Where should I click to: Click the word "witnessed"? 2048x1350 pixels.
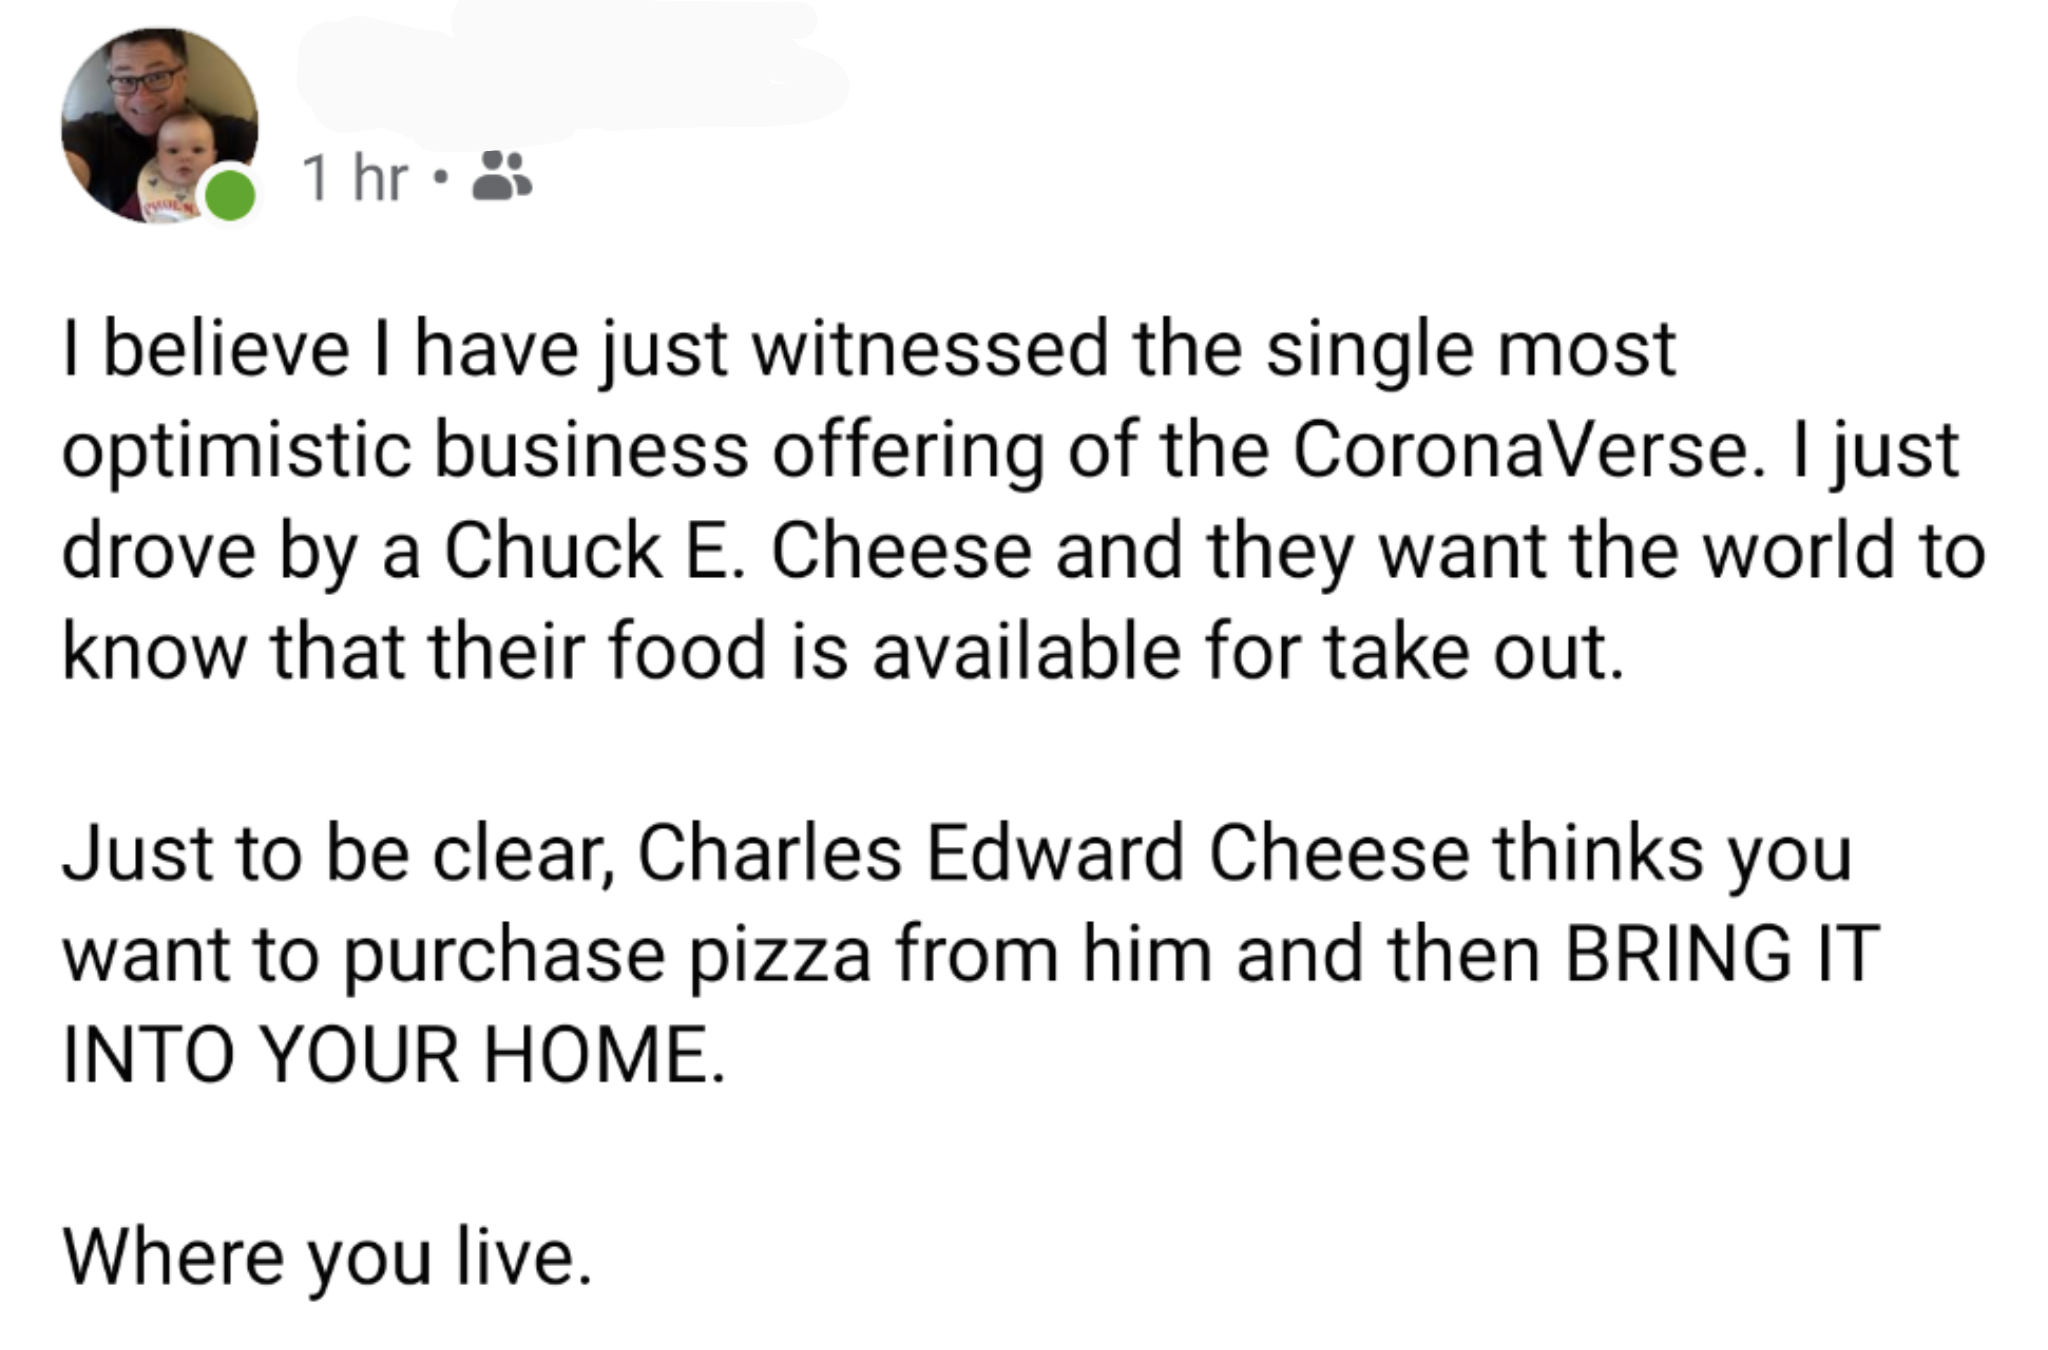pyautogui.click(x=930, y=349)
